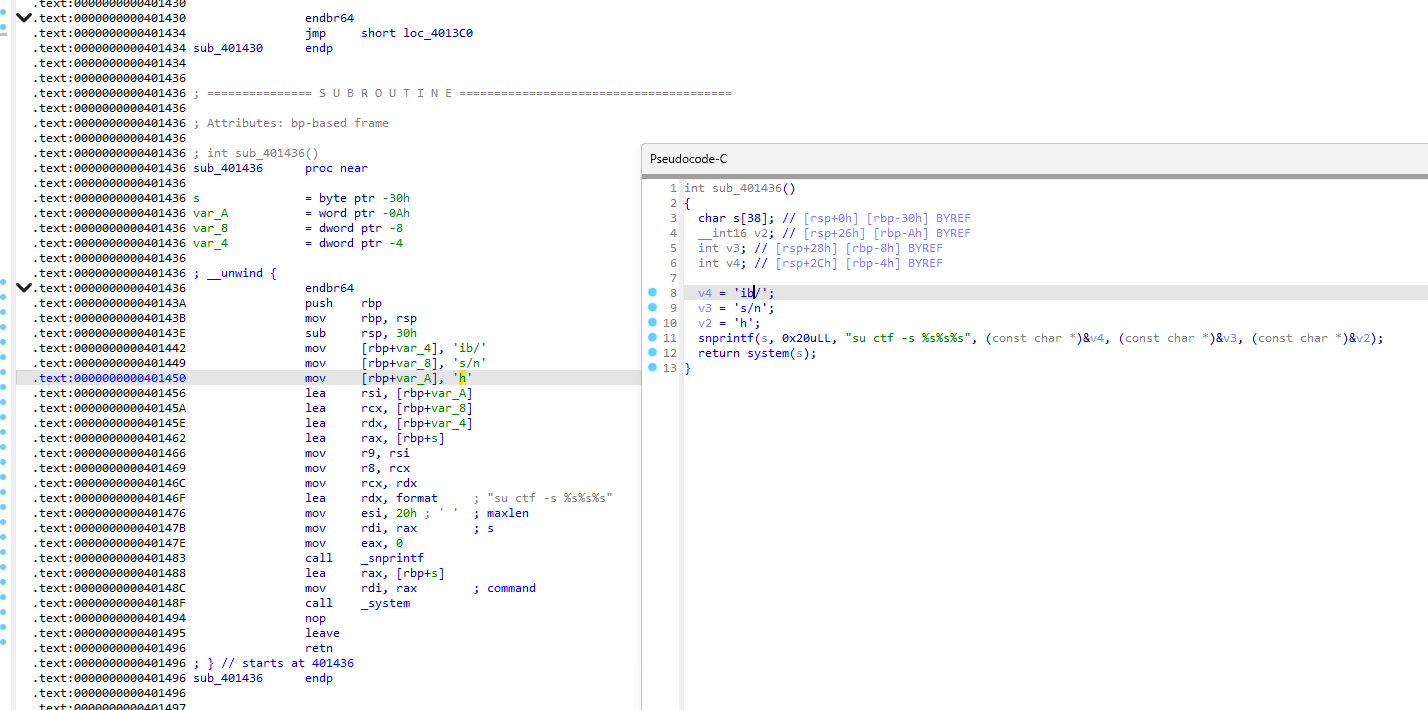Click 's/n' operand in mov [rbp+var_8]

pyautogui.click(x=469, y=363)
